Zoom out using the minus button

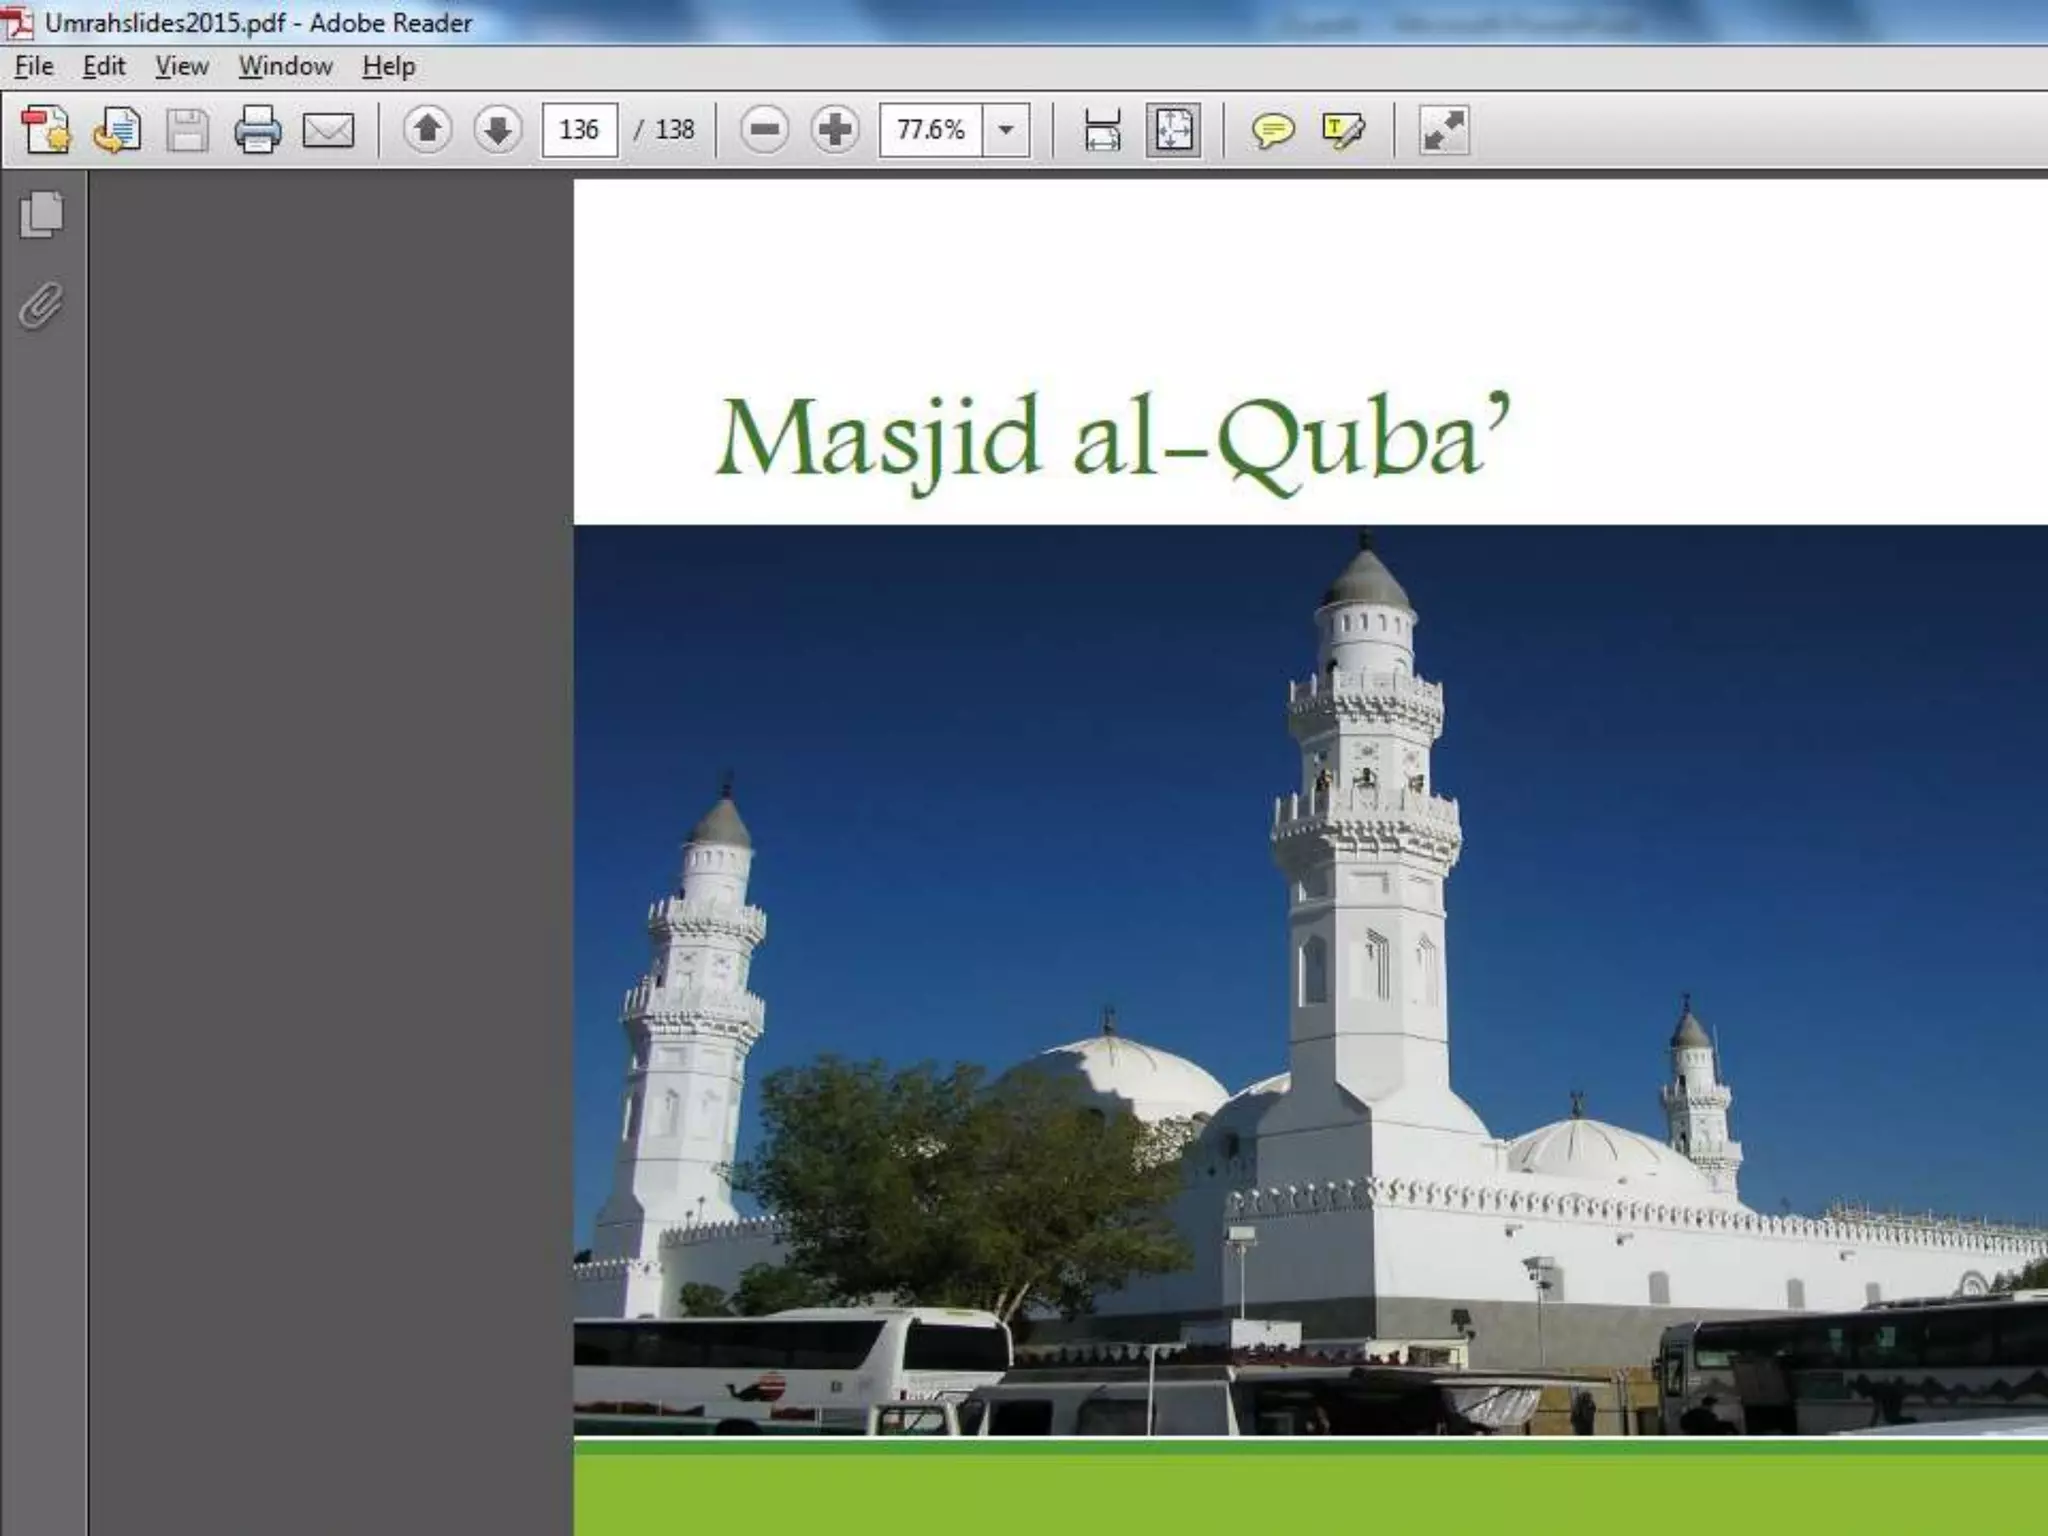click(x=765, y=130)
